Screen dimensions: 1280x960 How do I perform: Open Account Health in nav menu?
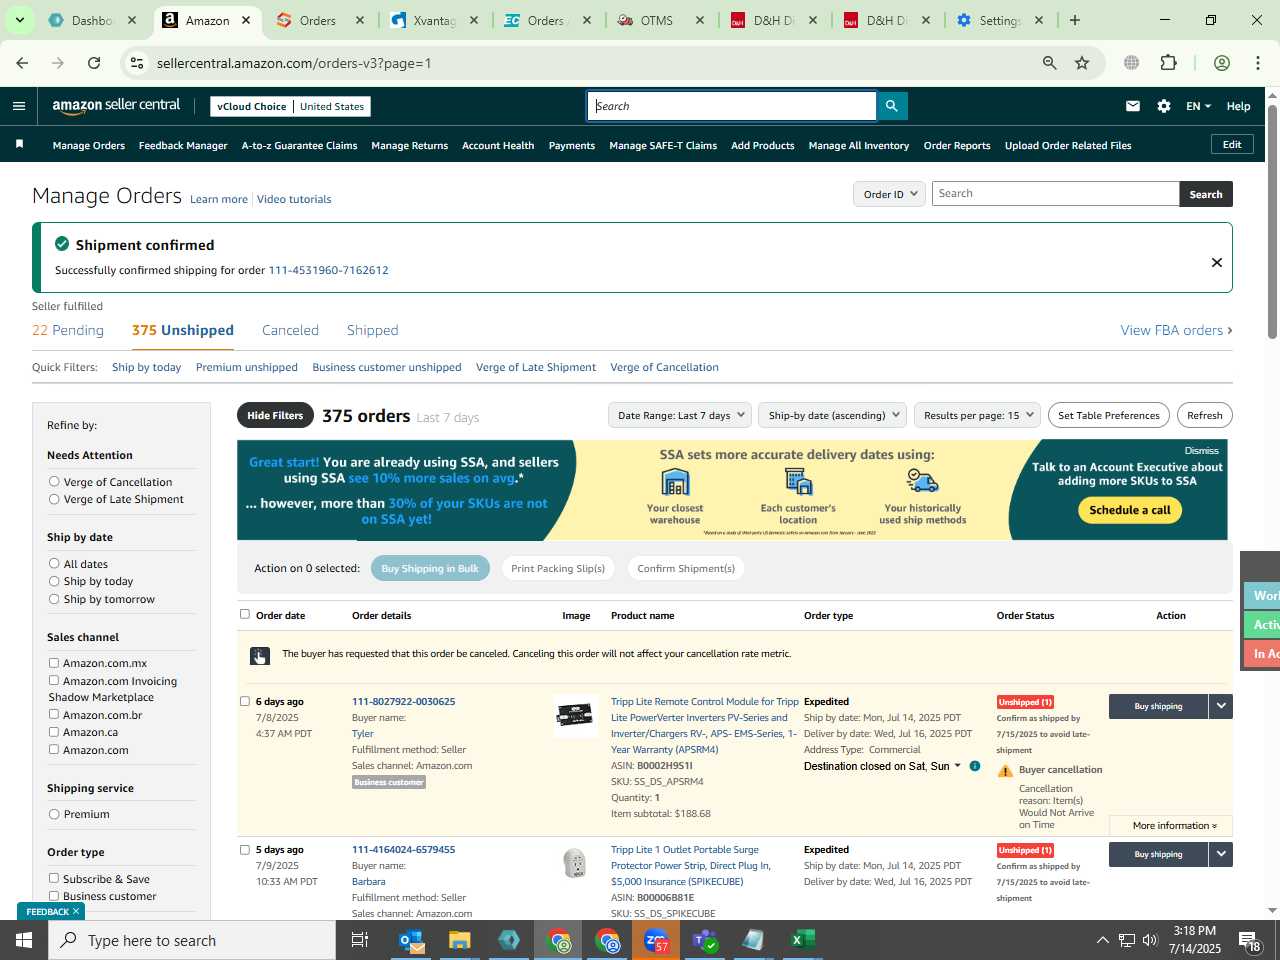(x=498, y=146)
